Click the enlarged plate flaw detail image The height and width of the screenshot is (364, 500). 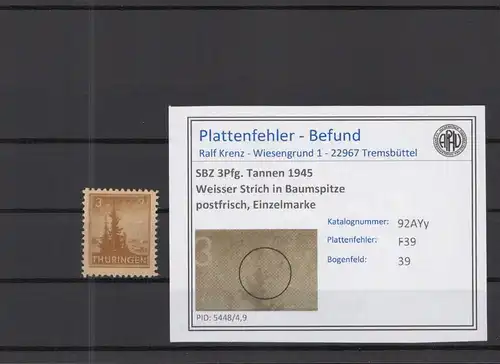point(256,270)
